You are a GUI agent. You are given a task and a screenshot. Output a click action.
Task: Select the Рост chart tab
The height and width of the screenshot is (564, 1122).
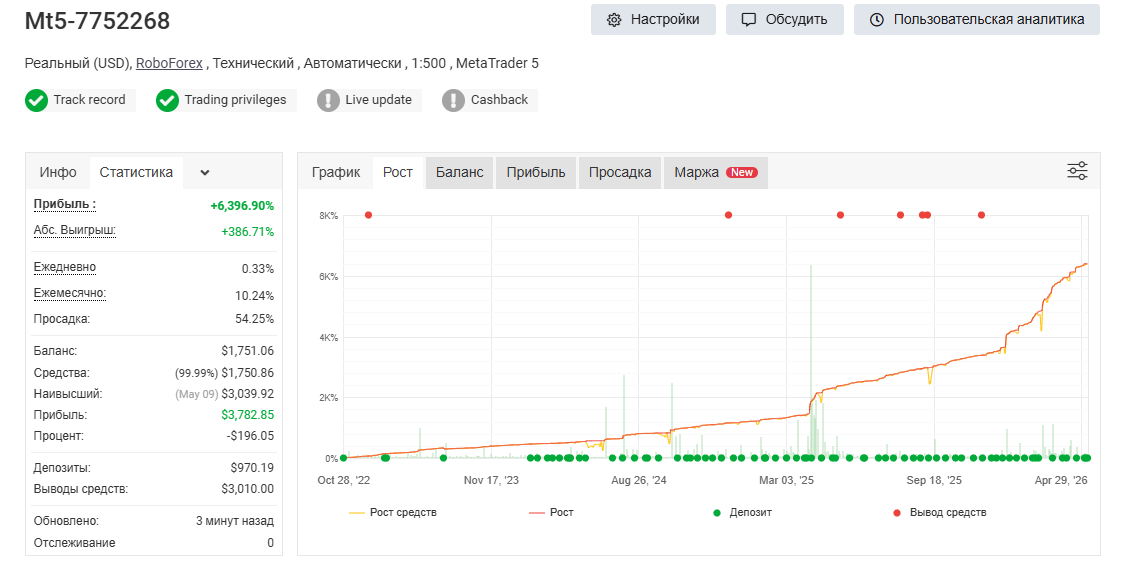[x=398, y=172]
